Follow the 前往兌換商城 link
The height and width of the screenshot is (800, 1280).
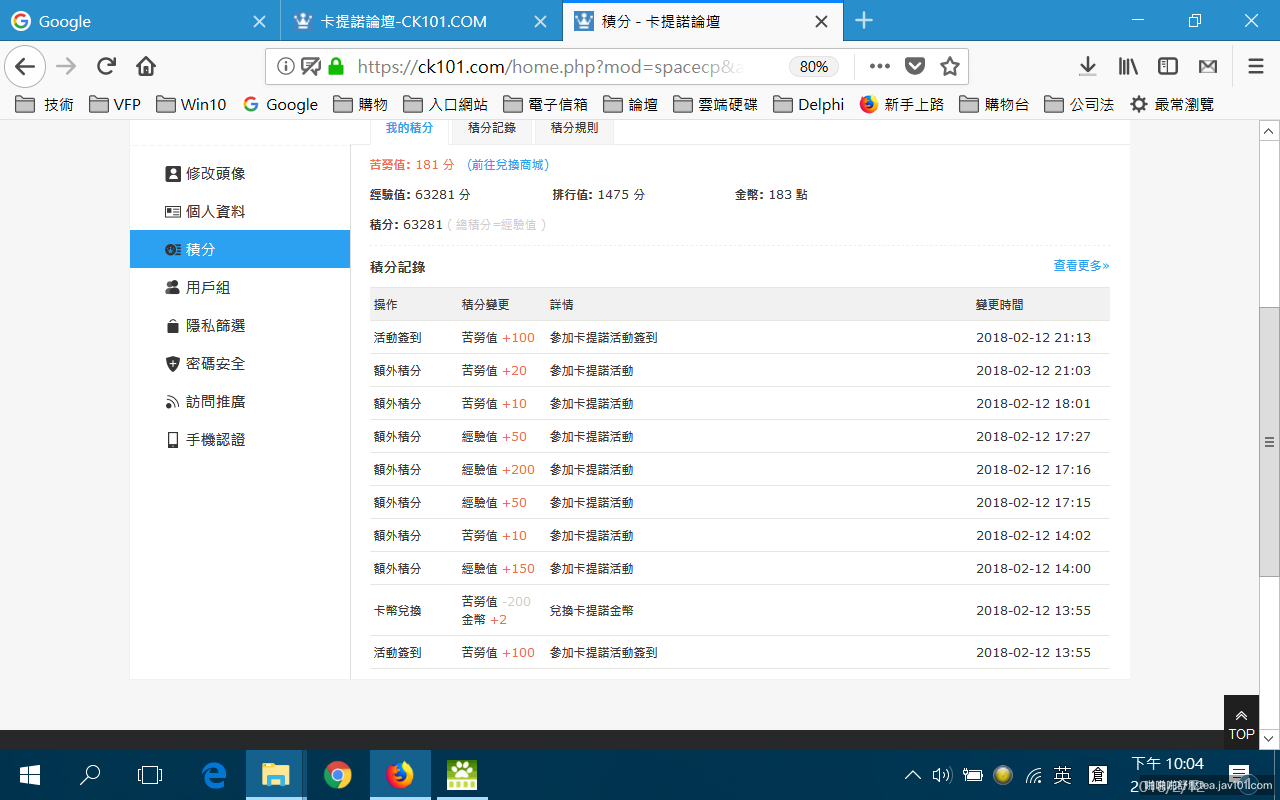coord(508,165)
